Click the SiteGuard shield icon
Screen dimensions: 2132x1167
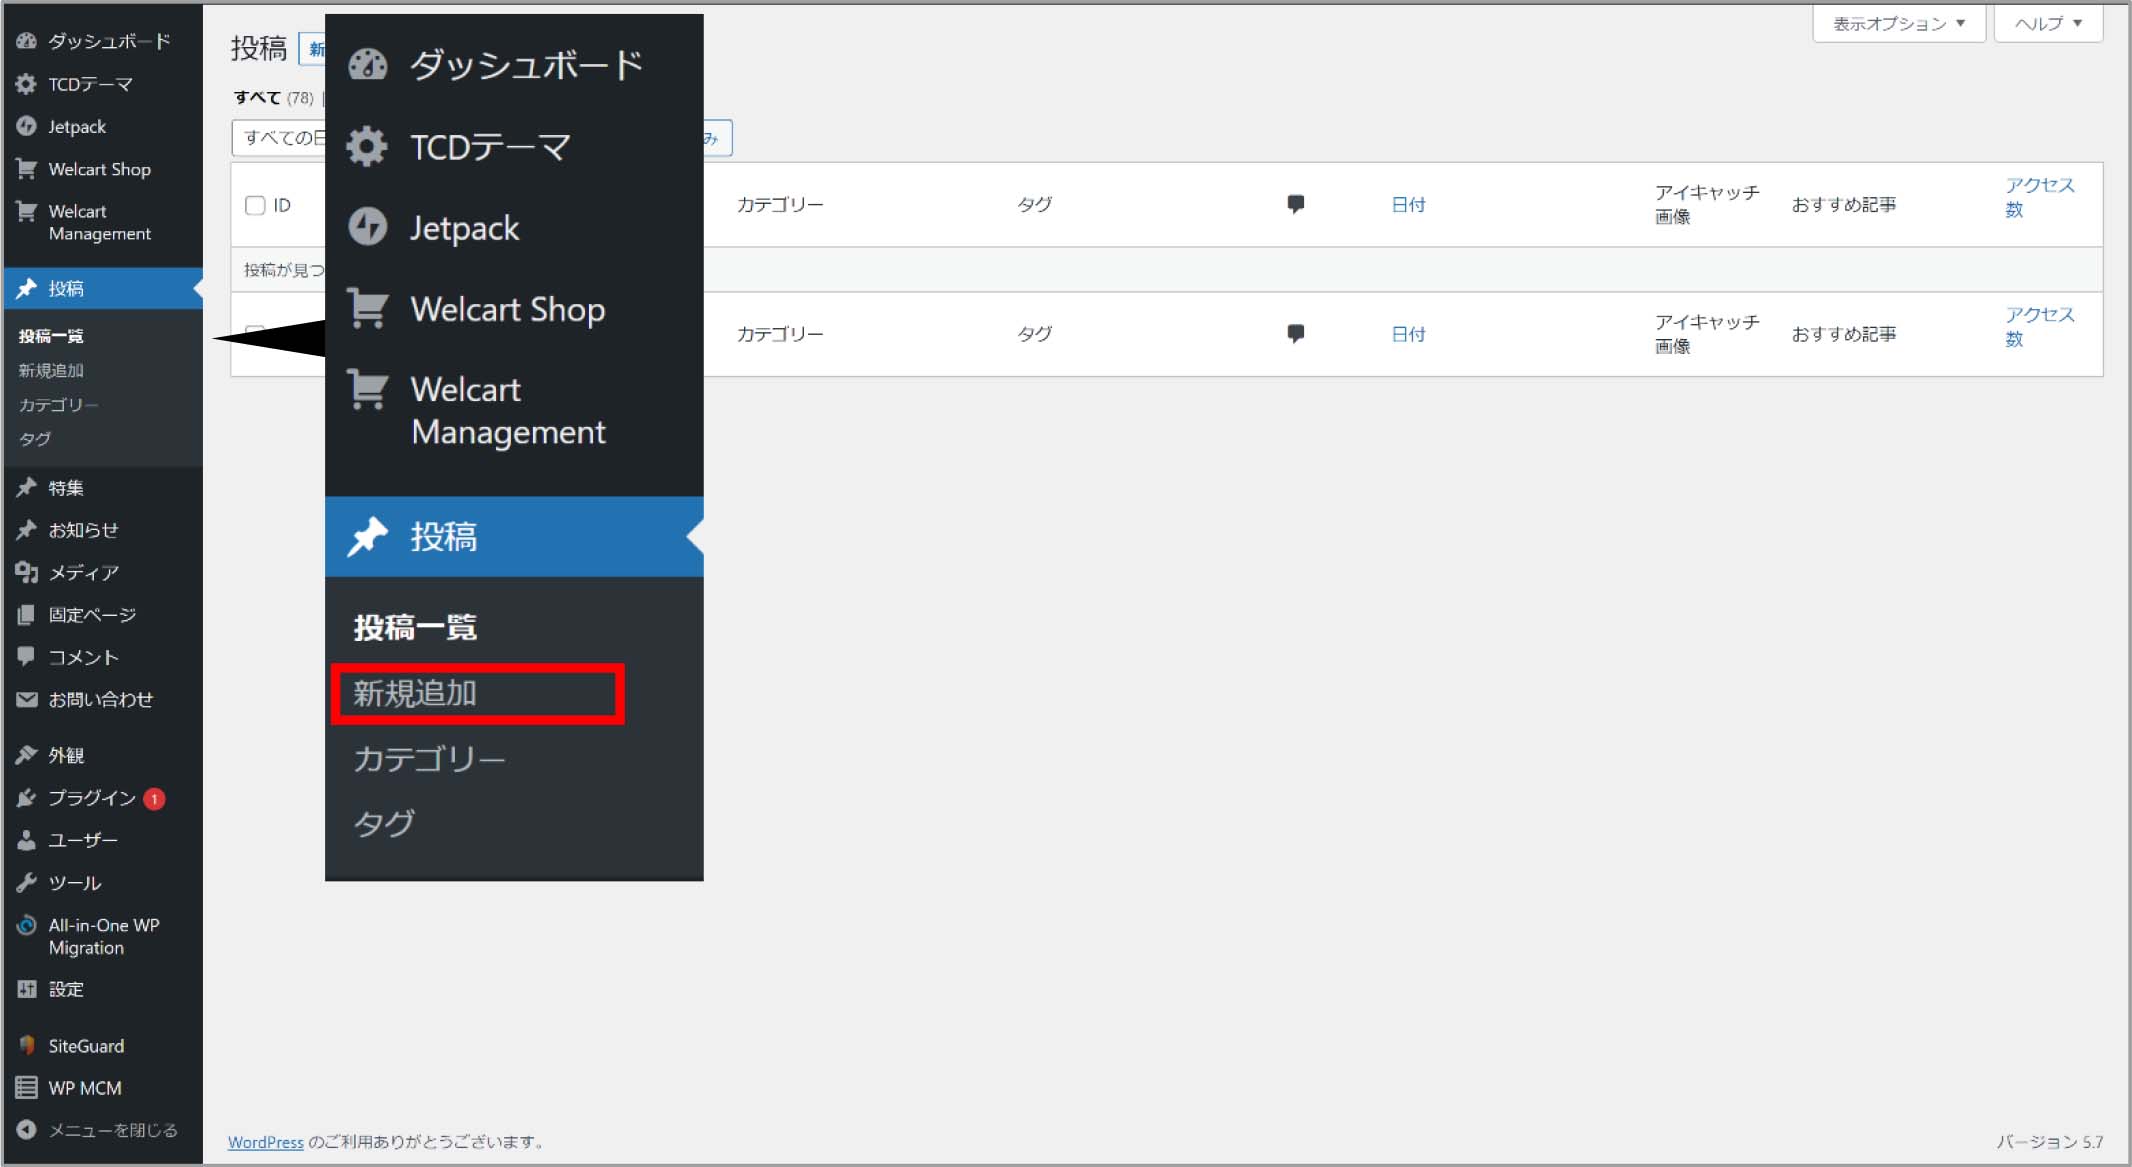tap(26, 1046)
